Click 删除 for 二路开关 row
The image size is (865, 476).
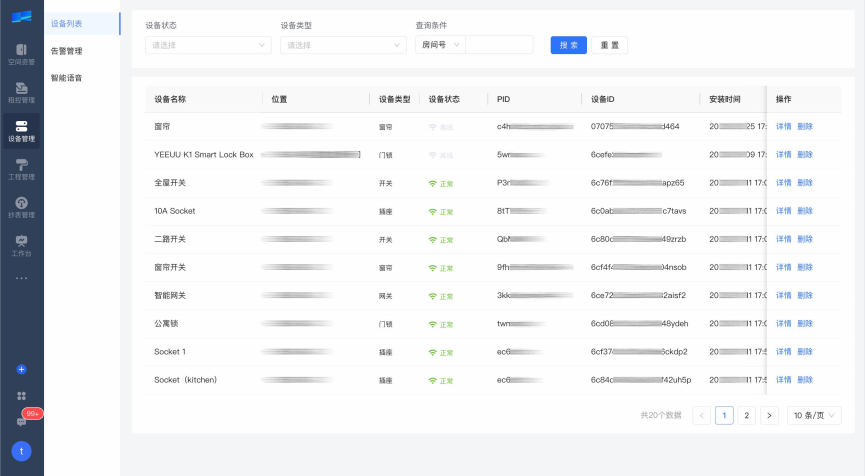[805, 239]
